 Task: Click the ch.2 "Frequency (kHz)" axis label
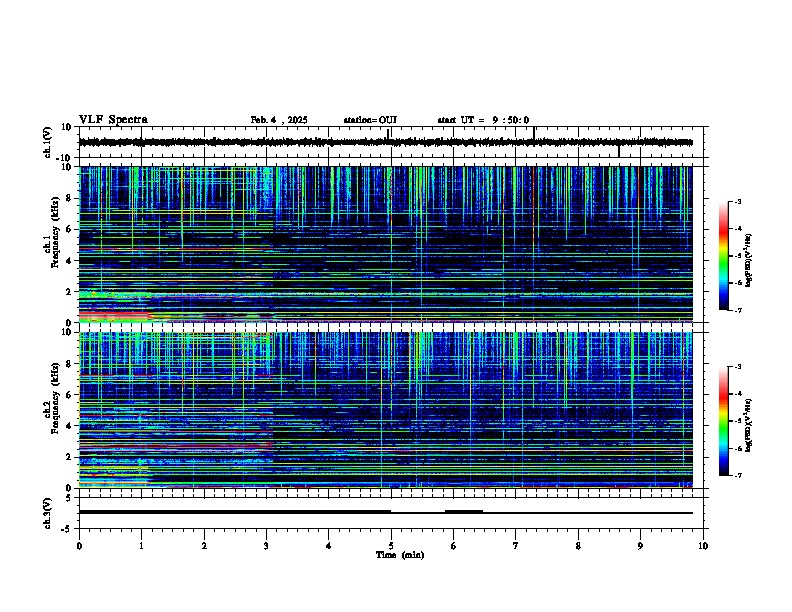[x=55, y=398]
